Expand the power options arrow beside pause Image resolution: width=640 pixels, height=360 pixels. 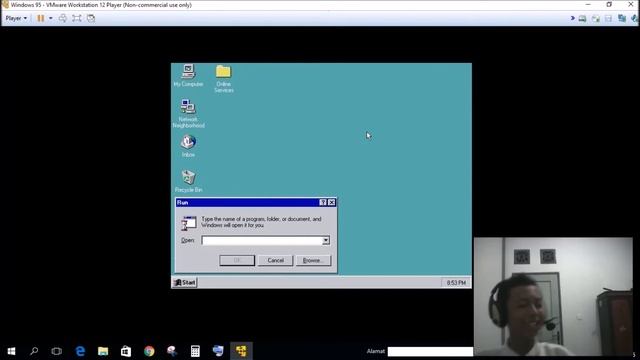tap(51, 18)
